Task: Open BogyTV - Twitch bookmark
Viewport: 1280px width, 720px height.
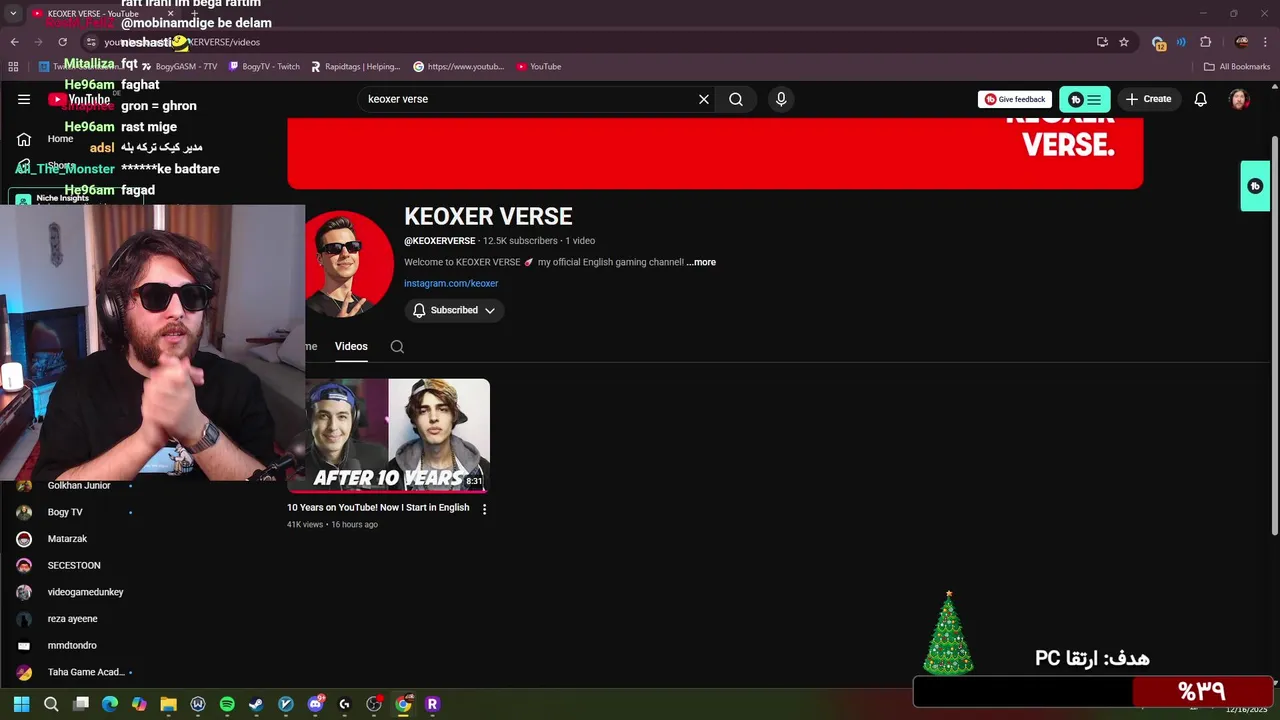Action: [x=264, y=67]
